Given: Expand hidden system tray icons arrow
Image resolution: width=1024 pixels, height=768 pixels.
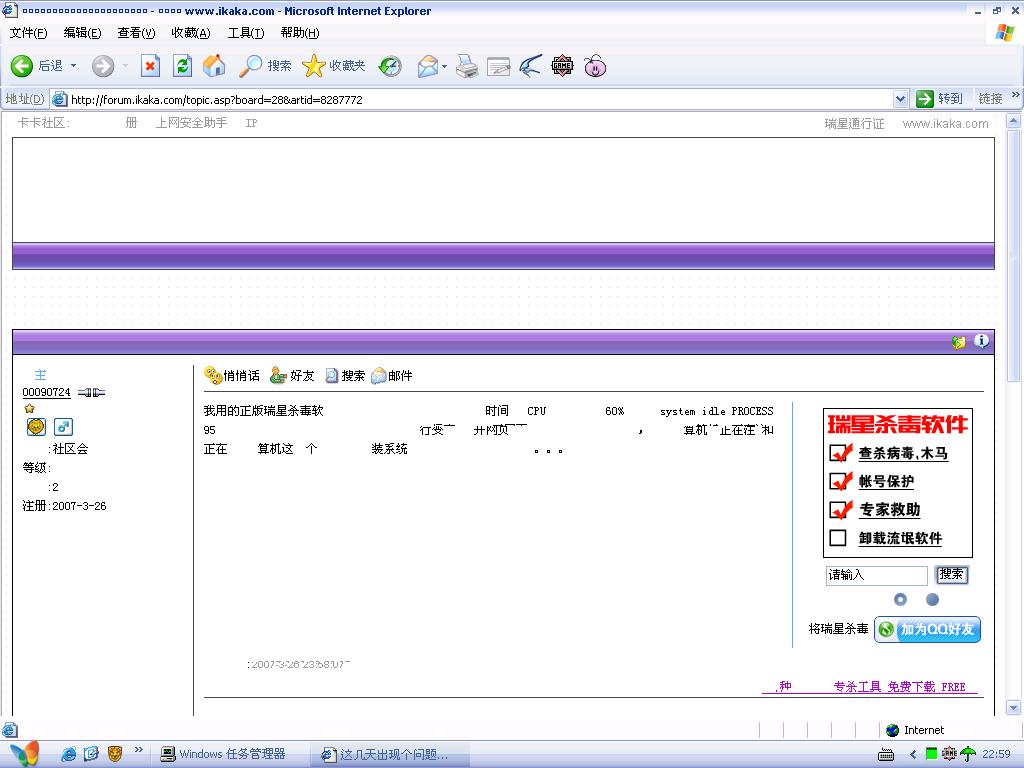Looking at the screenshot, I should point(913,754).
